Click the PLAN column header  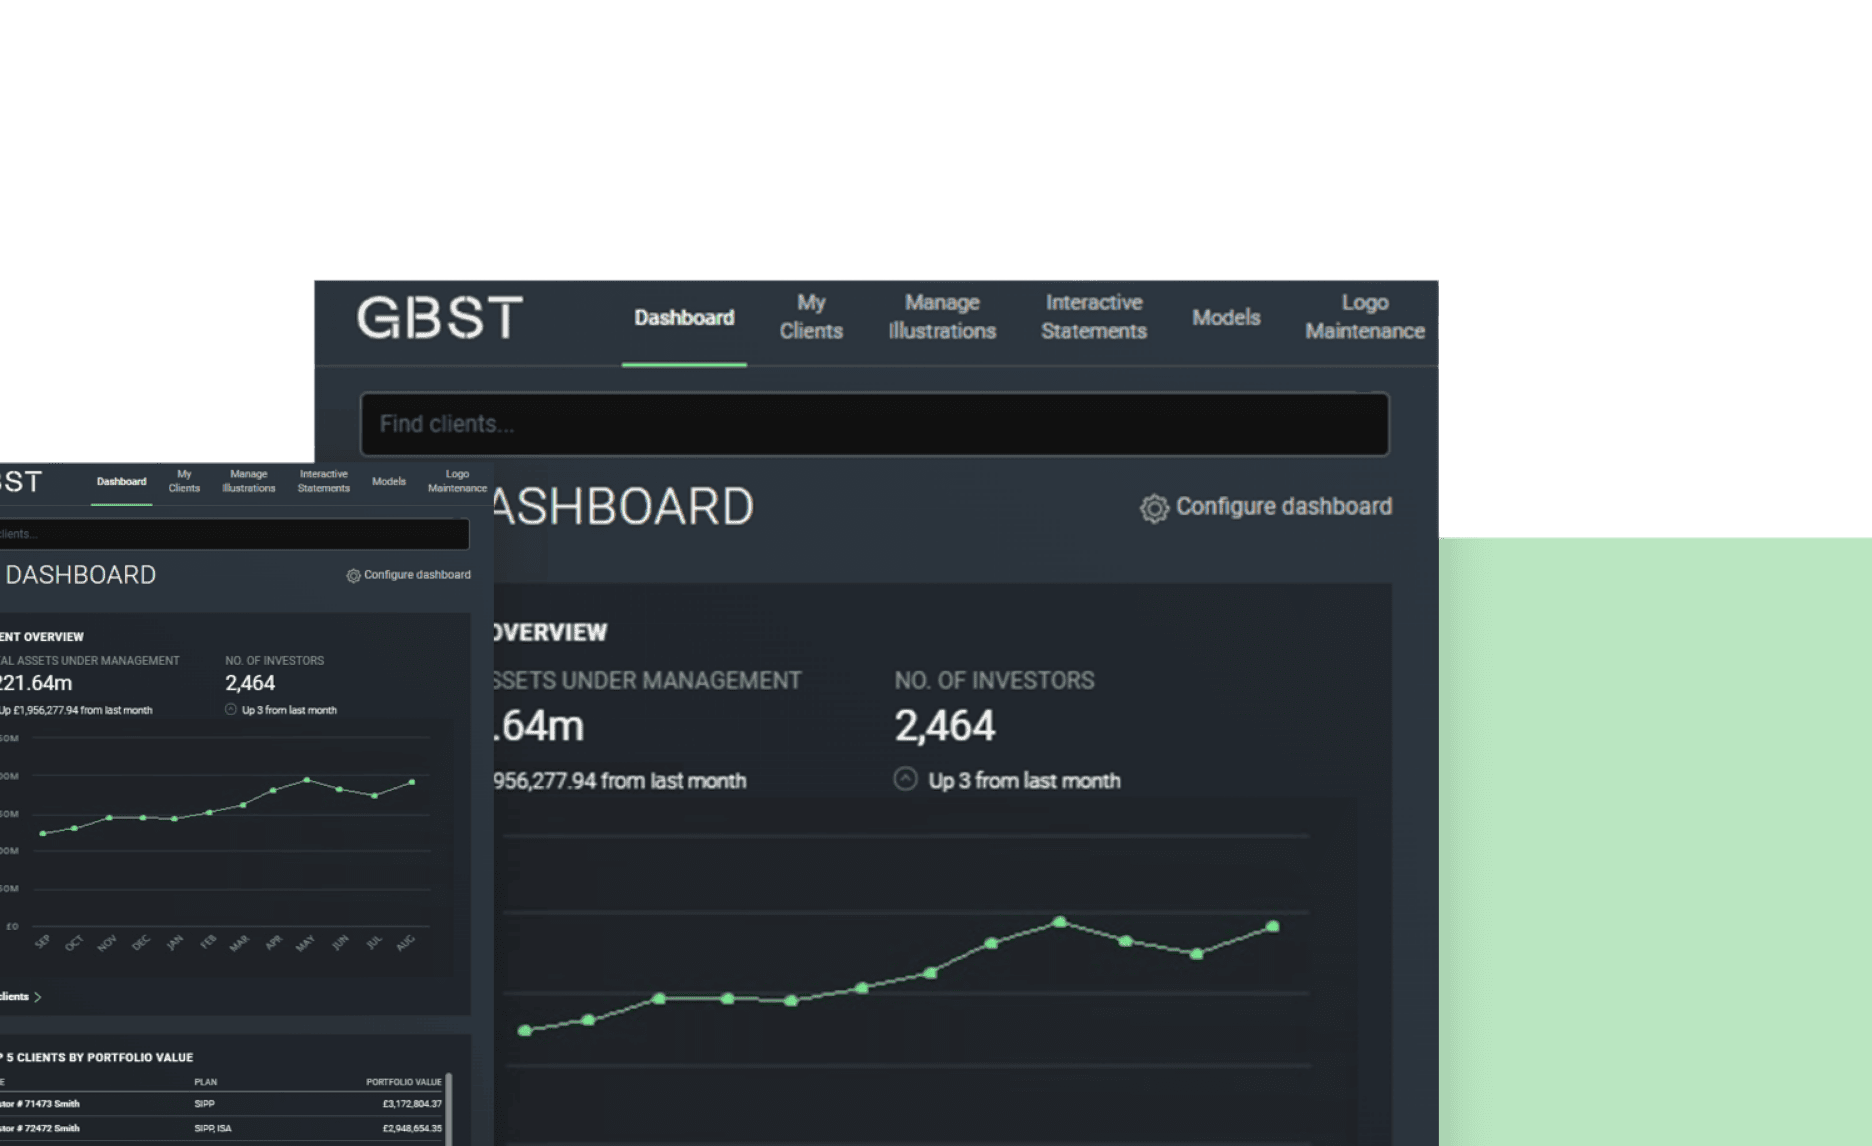[206, 1082]
